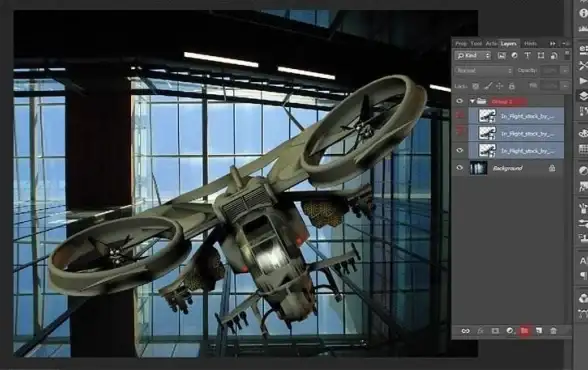Create a new layer
Screen dimensions: 588x370
pyautogui.click(x=539, y=331)
